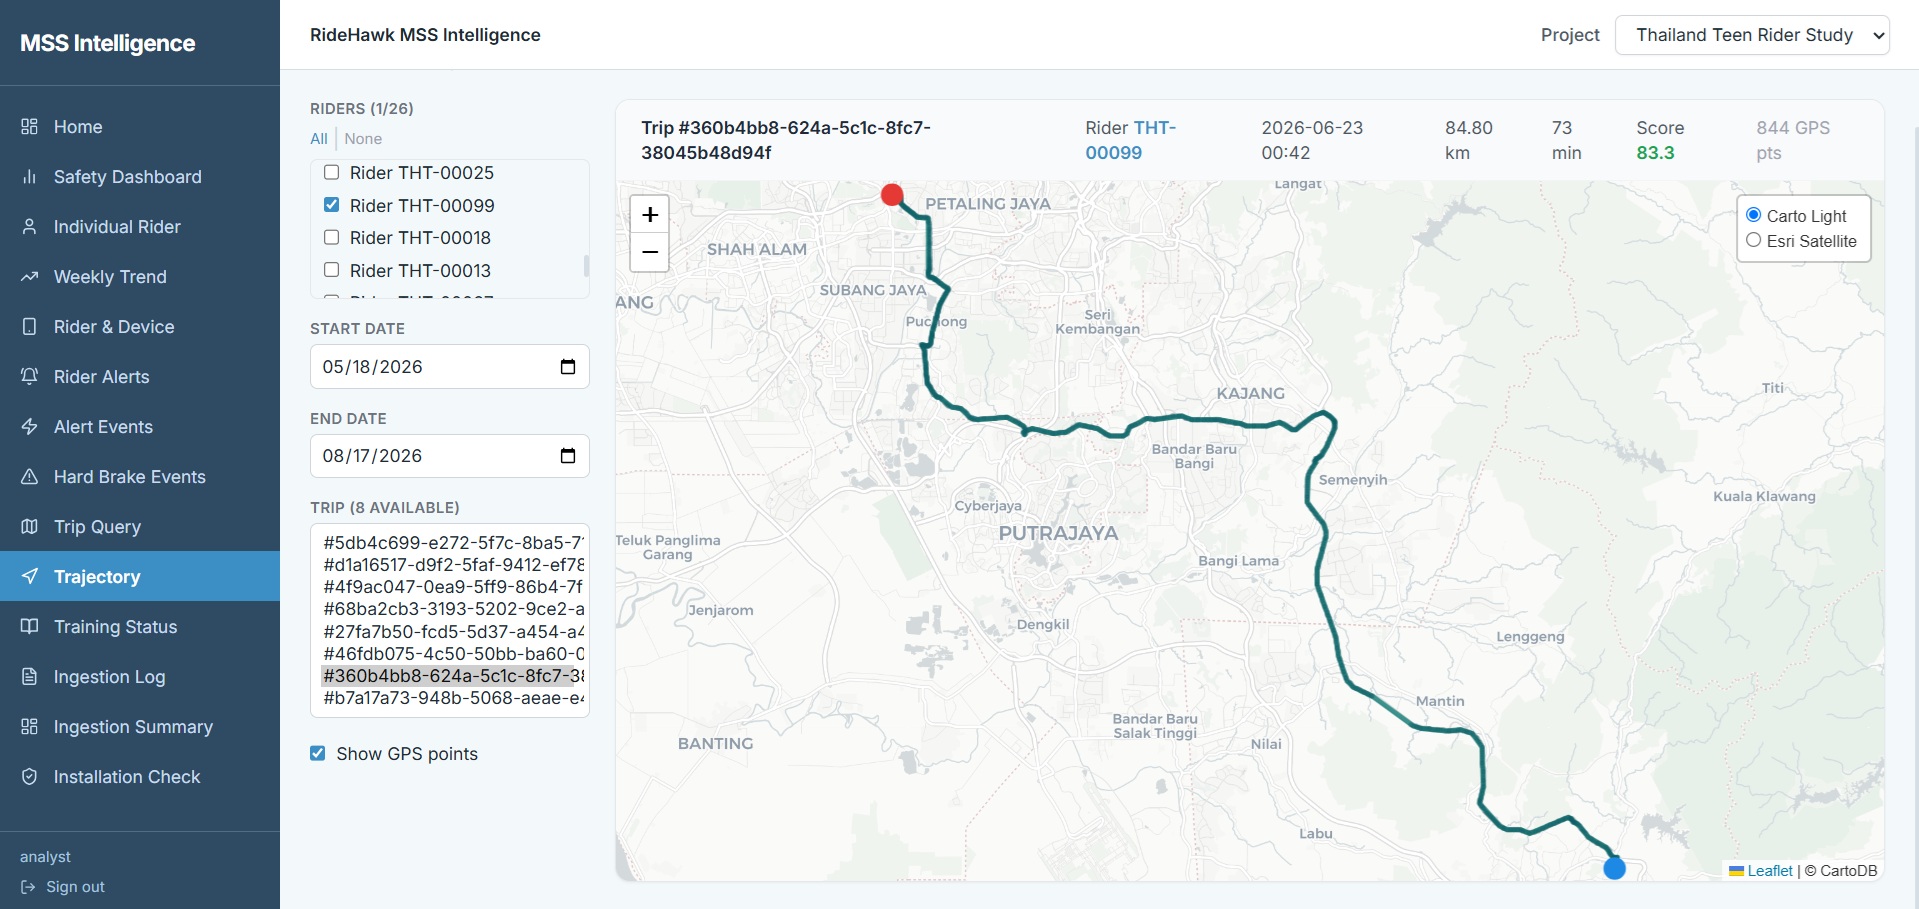Clear riders via None link
This screenshot has width=1919, height=909.
363,139
